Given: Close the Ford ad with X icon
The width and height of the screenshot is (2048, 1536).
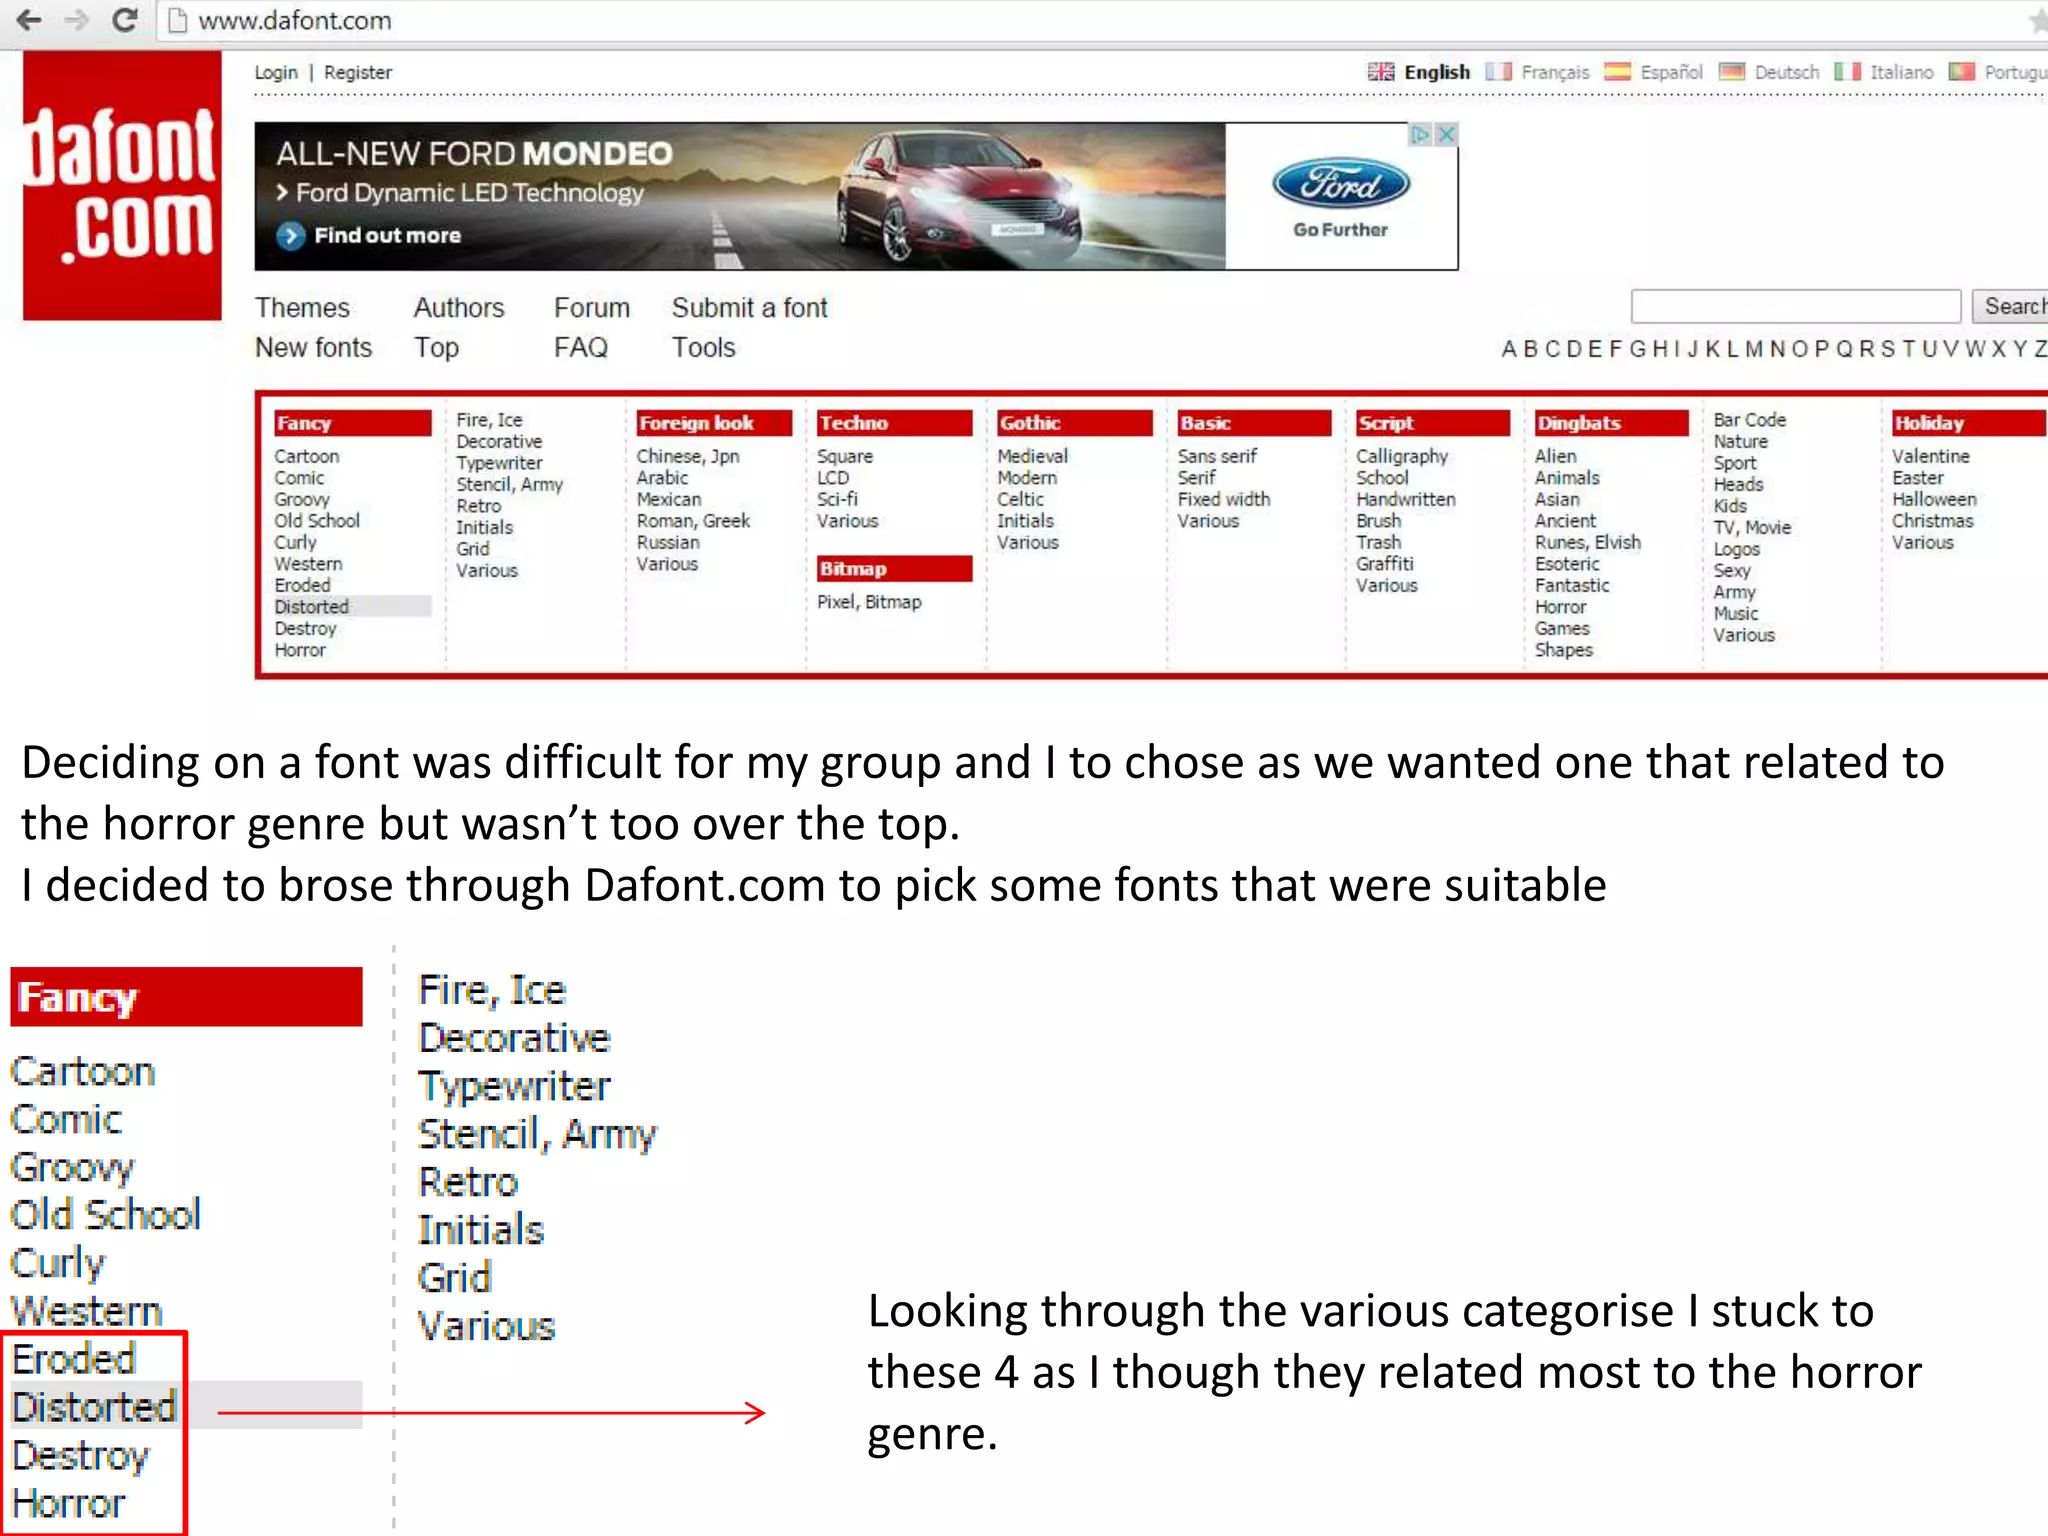Looking at the screenshot, I should [x=1446, y=134].
